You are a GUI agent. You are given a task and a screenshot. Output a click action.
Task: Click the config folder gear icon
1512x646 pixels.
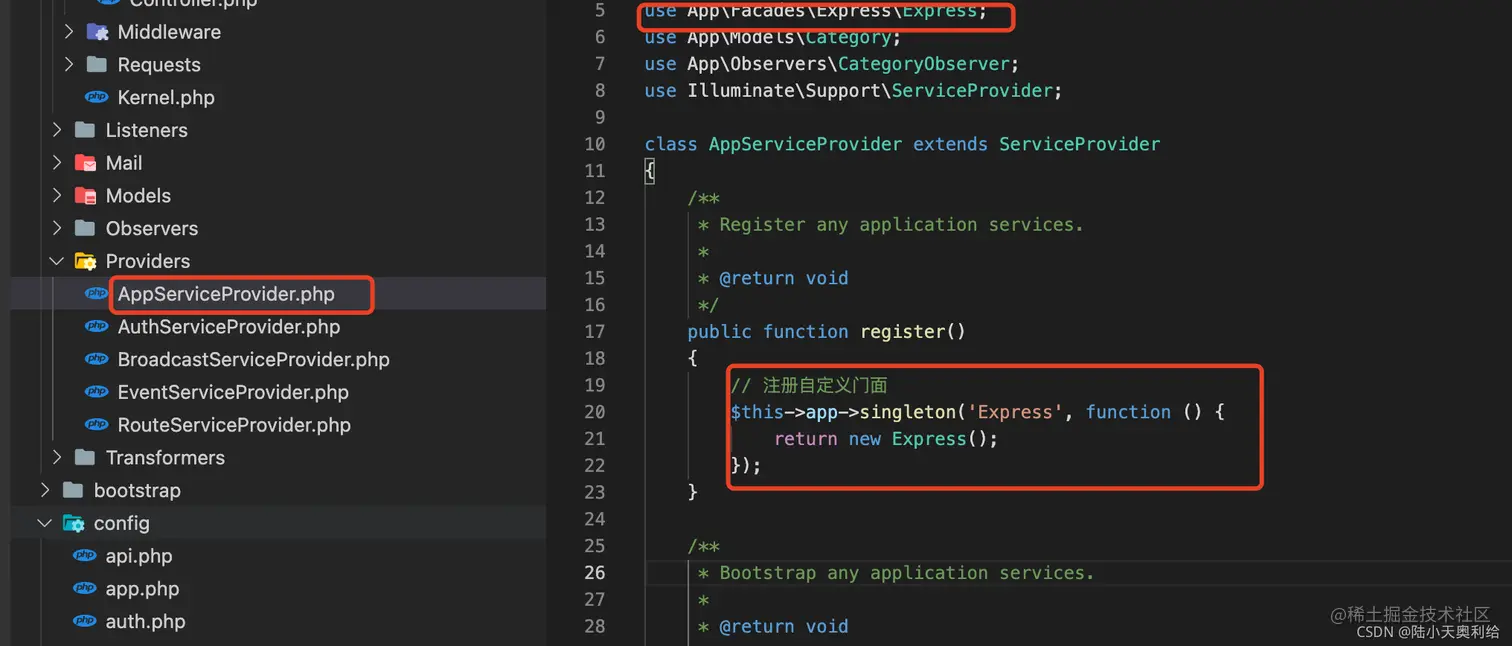click(x=74, y=523)
